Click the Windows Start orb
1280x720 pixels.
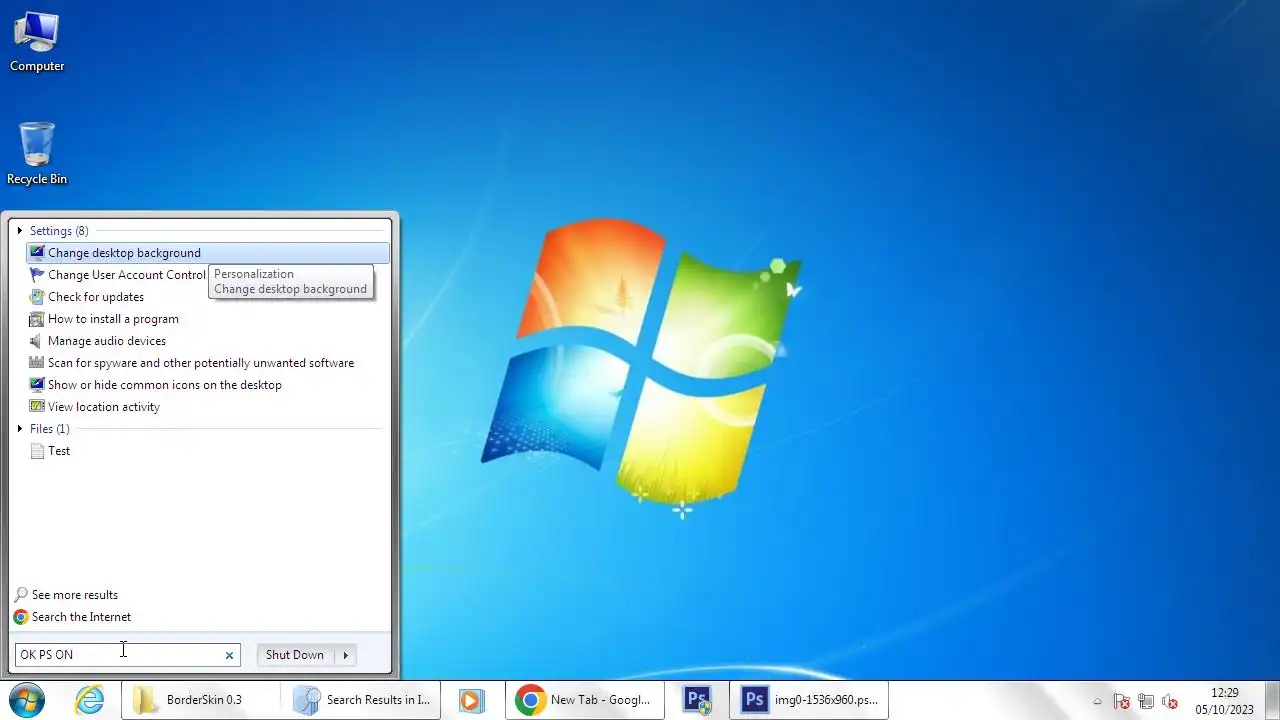[x=26, y=699]
